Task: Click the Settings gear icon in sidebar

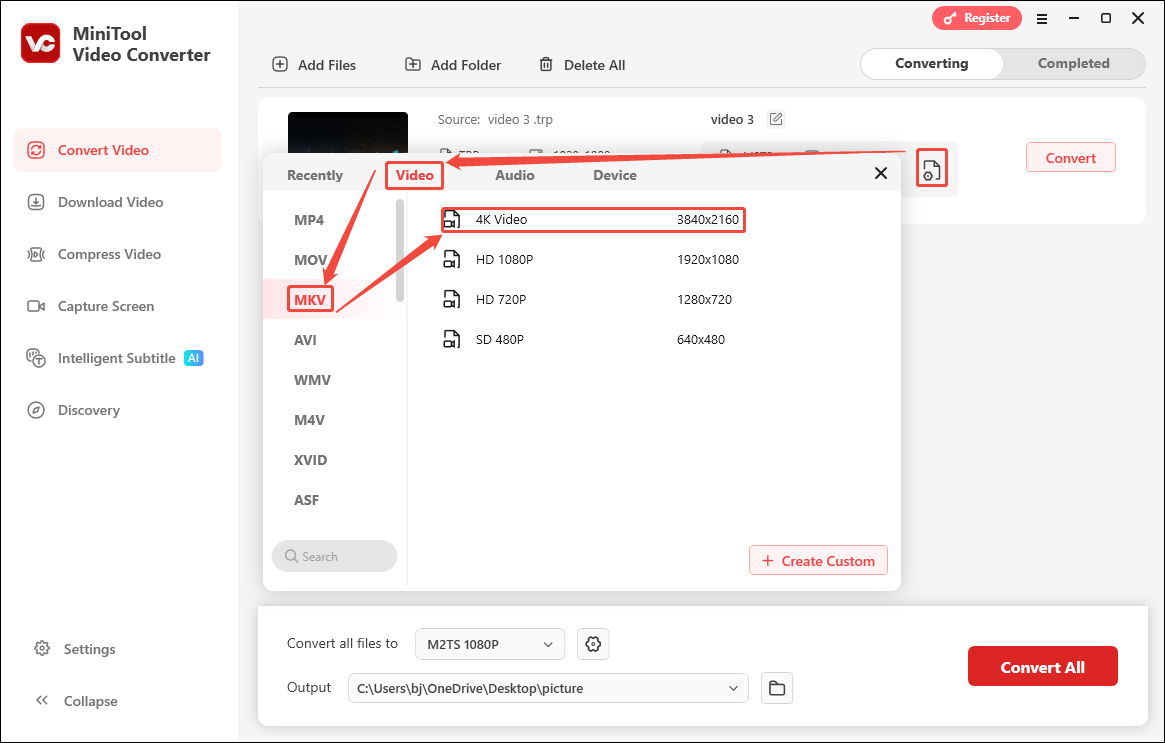Action: [42, 649]
